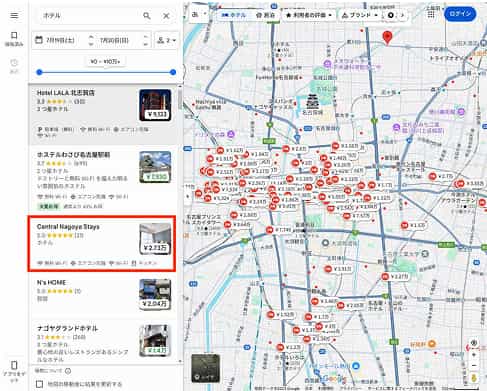Open the Central Nagoya Stays listing

pyautogui.click(x=102, y=244)
